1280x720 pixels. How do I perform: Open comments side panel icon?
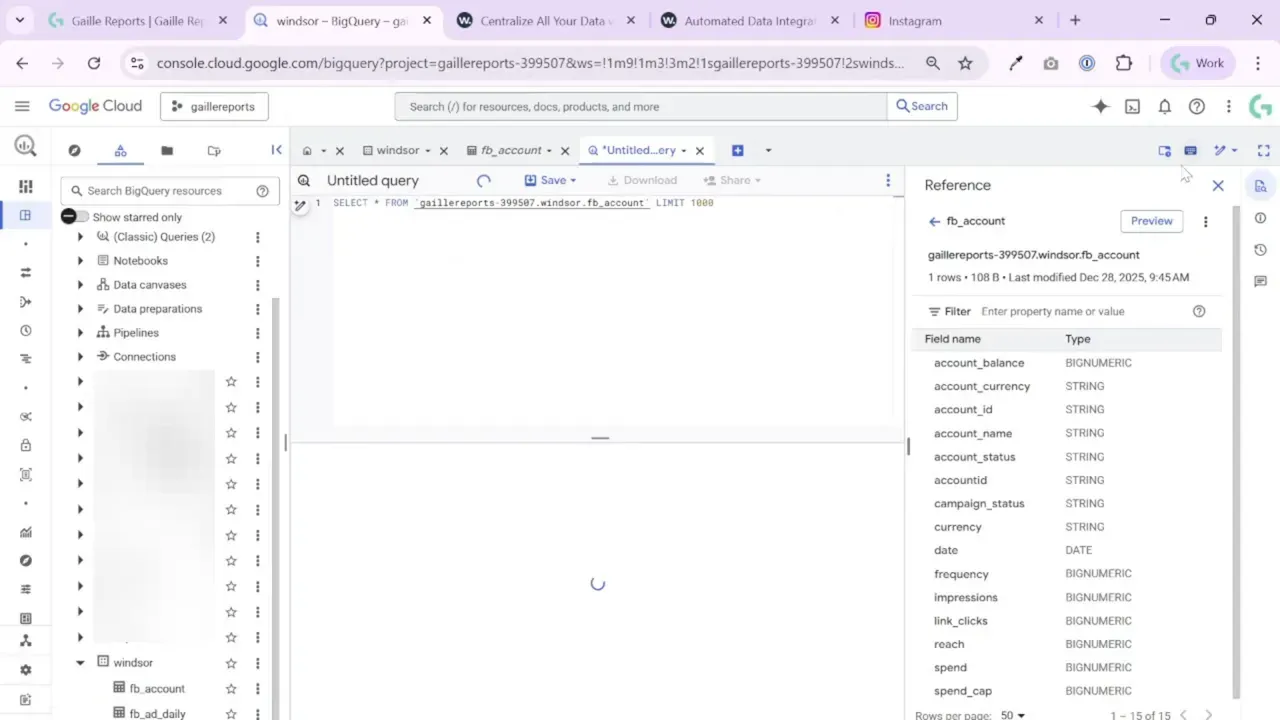(1260, 282)
